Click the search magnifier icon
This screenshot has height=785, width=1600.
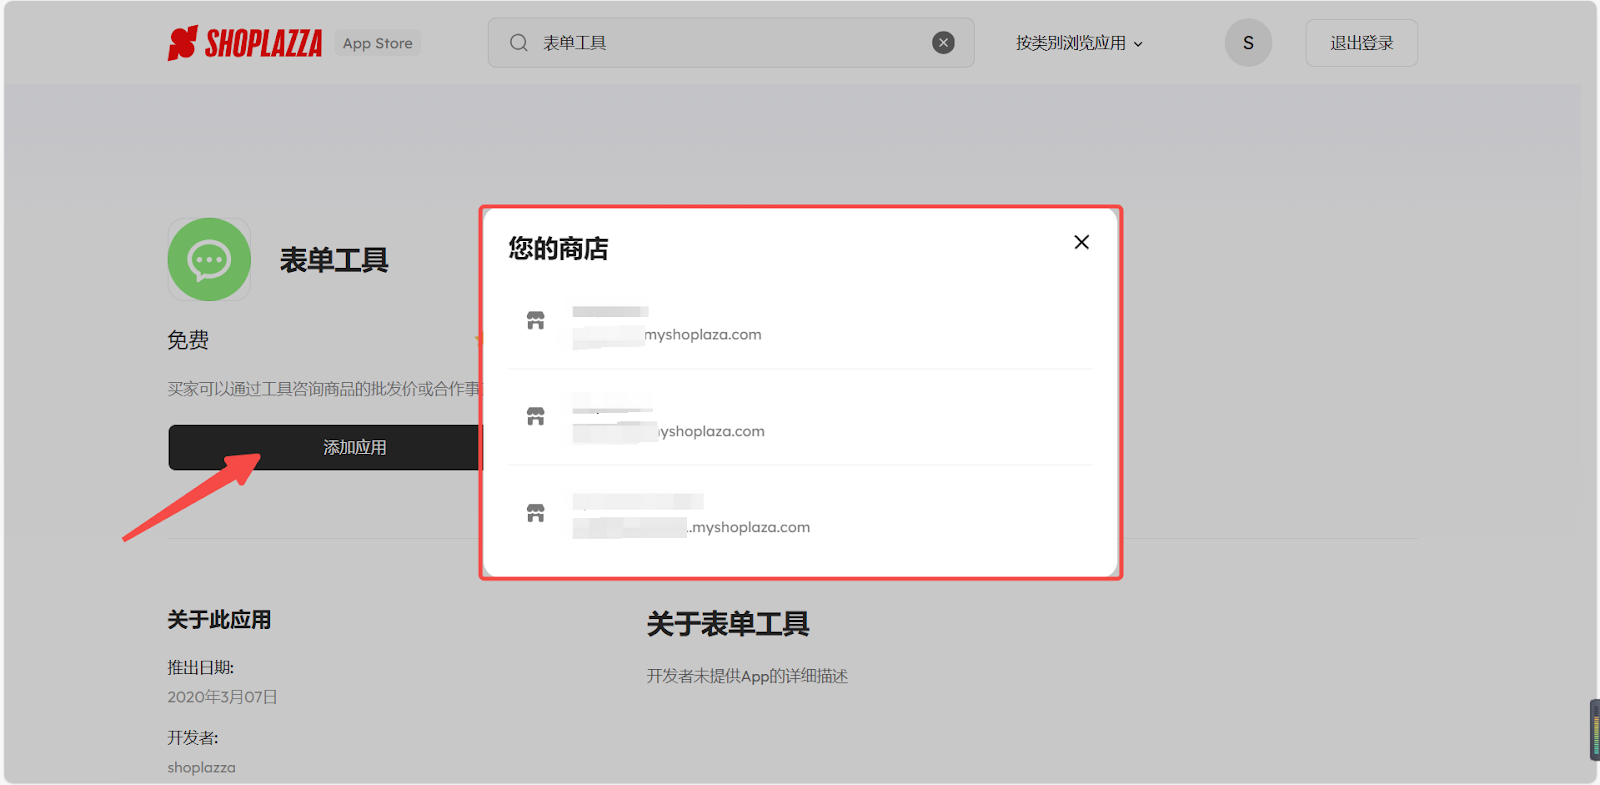point(518,43)
